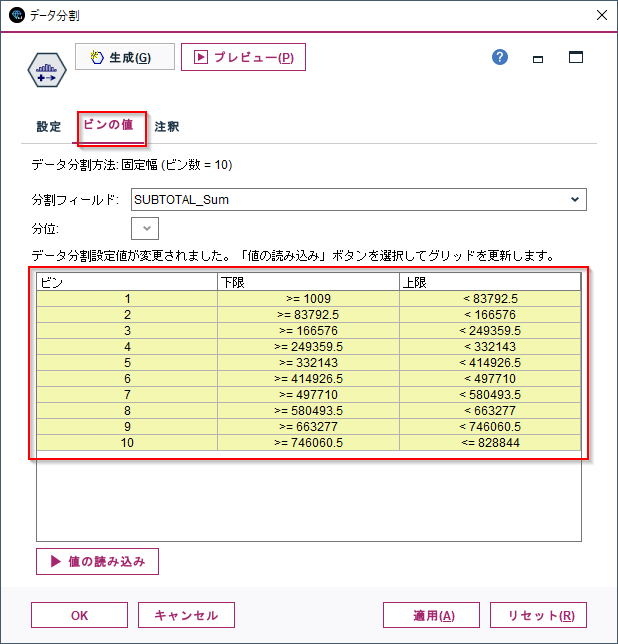Viewport: 618px width, 644px height.
Task: Select upper limit cell '< 414926.5'
Action: 490,363
